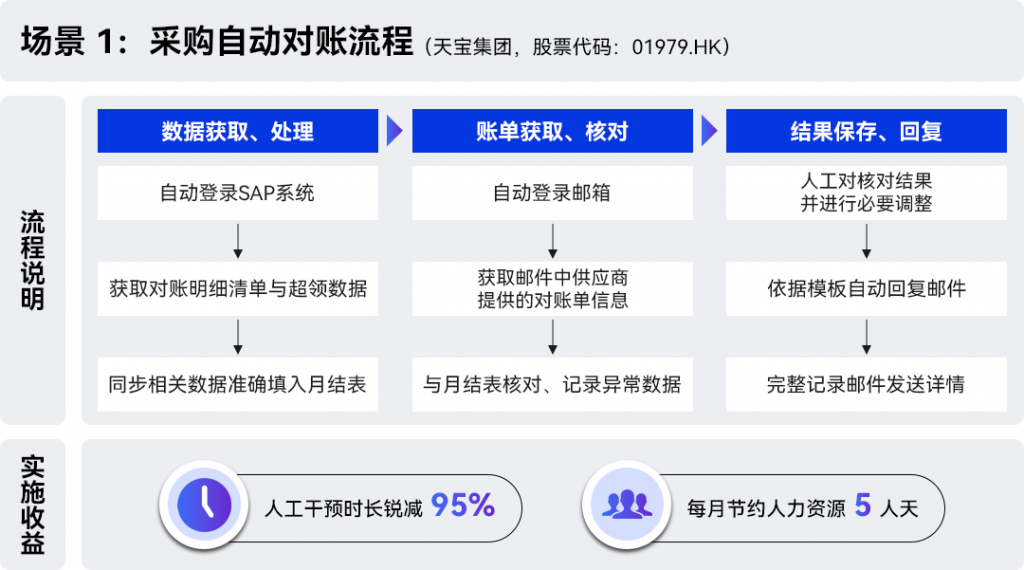Viewport: 1024px width, 570px height.
Task: Click the 自动登录SAP系统 step box
Action: click(238, 193)
